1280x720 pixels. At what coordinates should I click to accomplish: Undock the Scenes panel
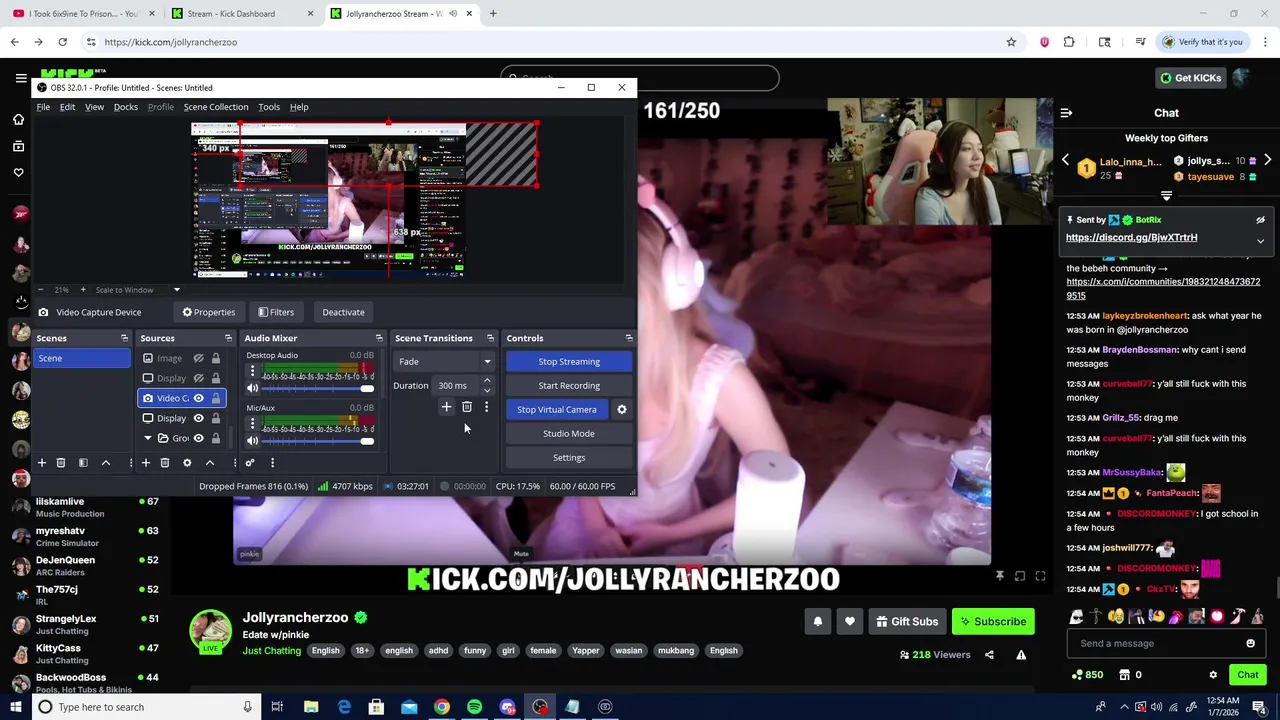(x=124, y=338)
